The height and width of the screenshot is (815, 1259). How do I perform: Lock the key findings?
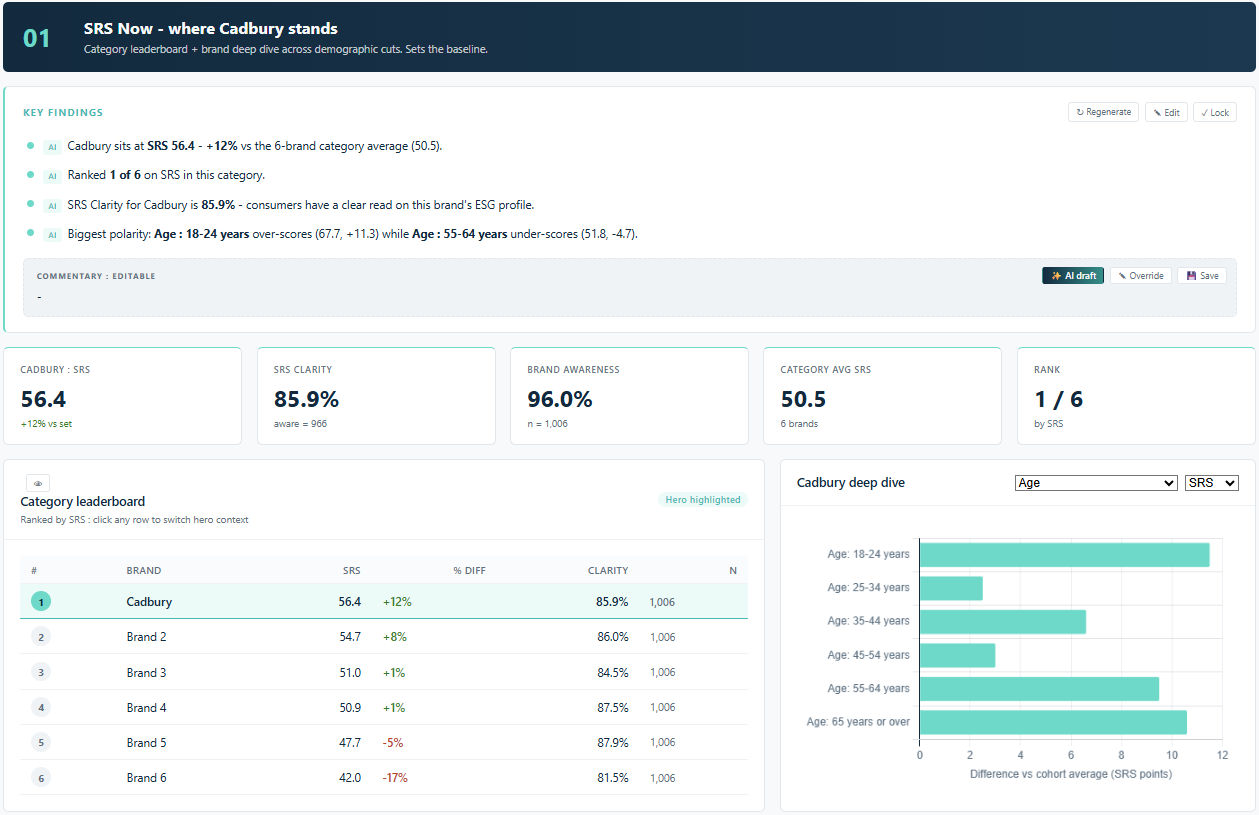(1215, 112)
